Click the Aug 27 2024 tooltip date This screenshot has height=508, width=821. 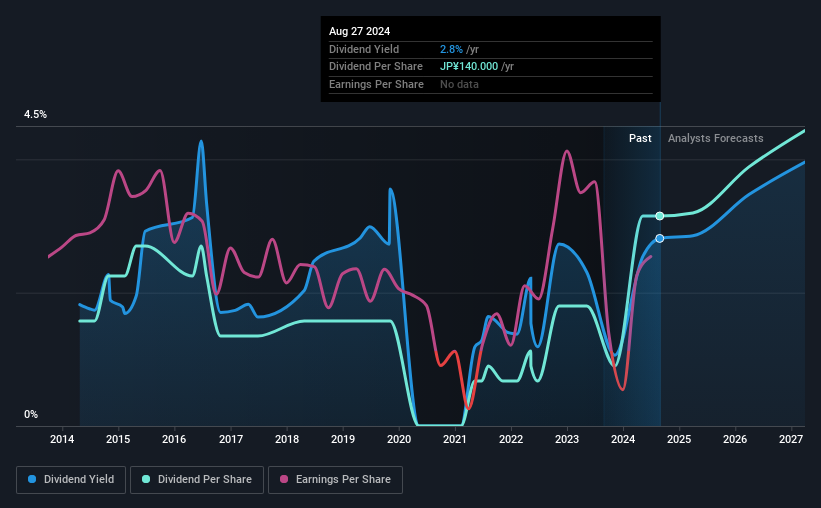[x=359, y=31]
